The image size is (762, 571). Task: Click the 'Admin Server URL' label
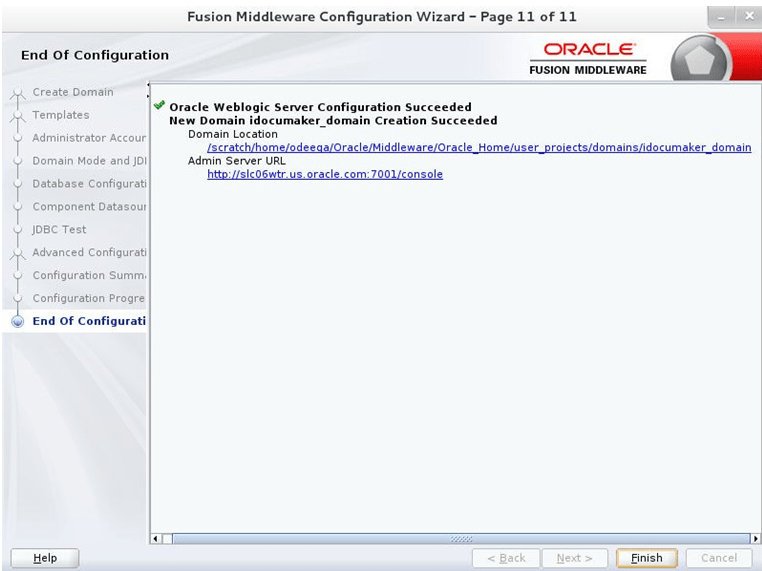pos(237,161)
